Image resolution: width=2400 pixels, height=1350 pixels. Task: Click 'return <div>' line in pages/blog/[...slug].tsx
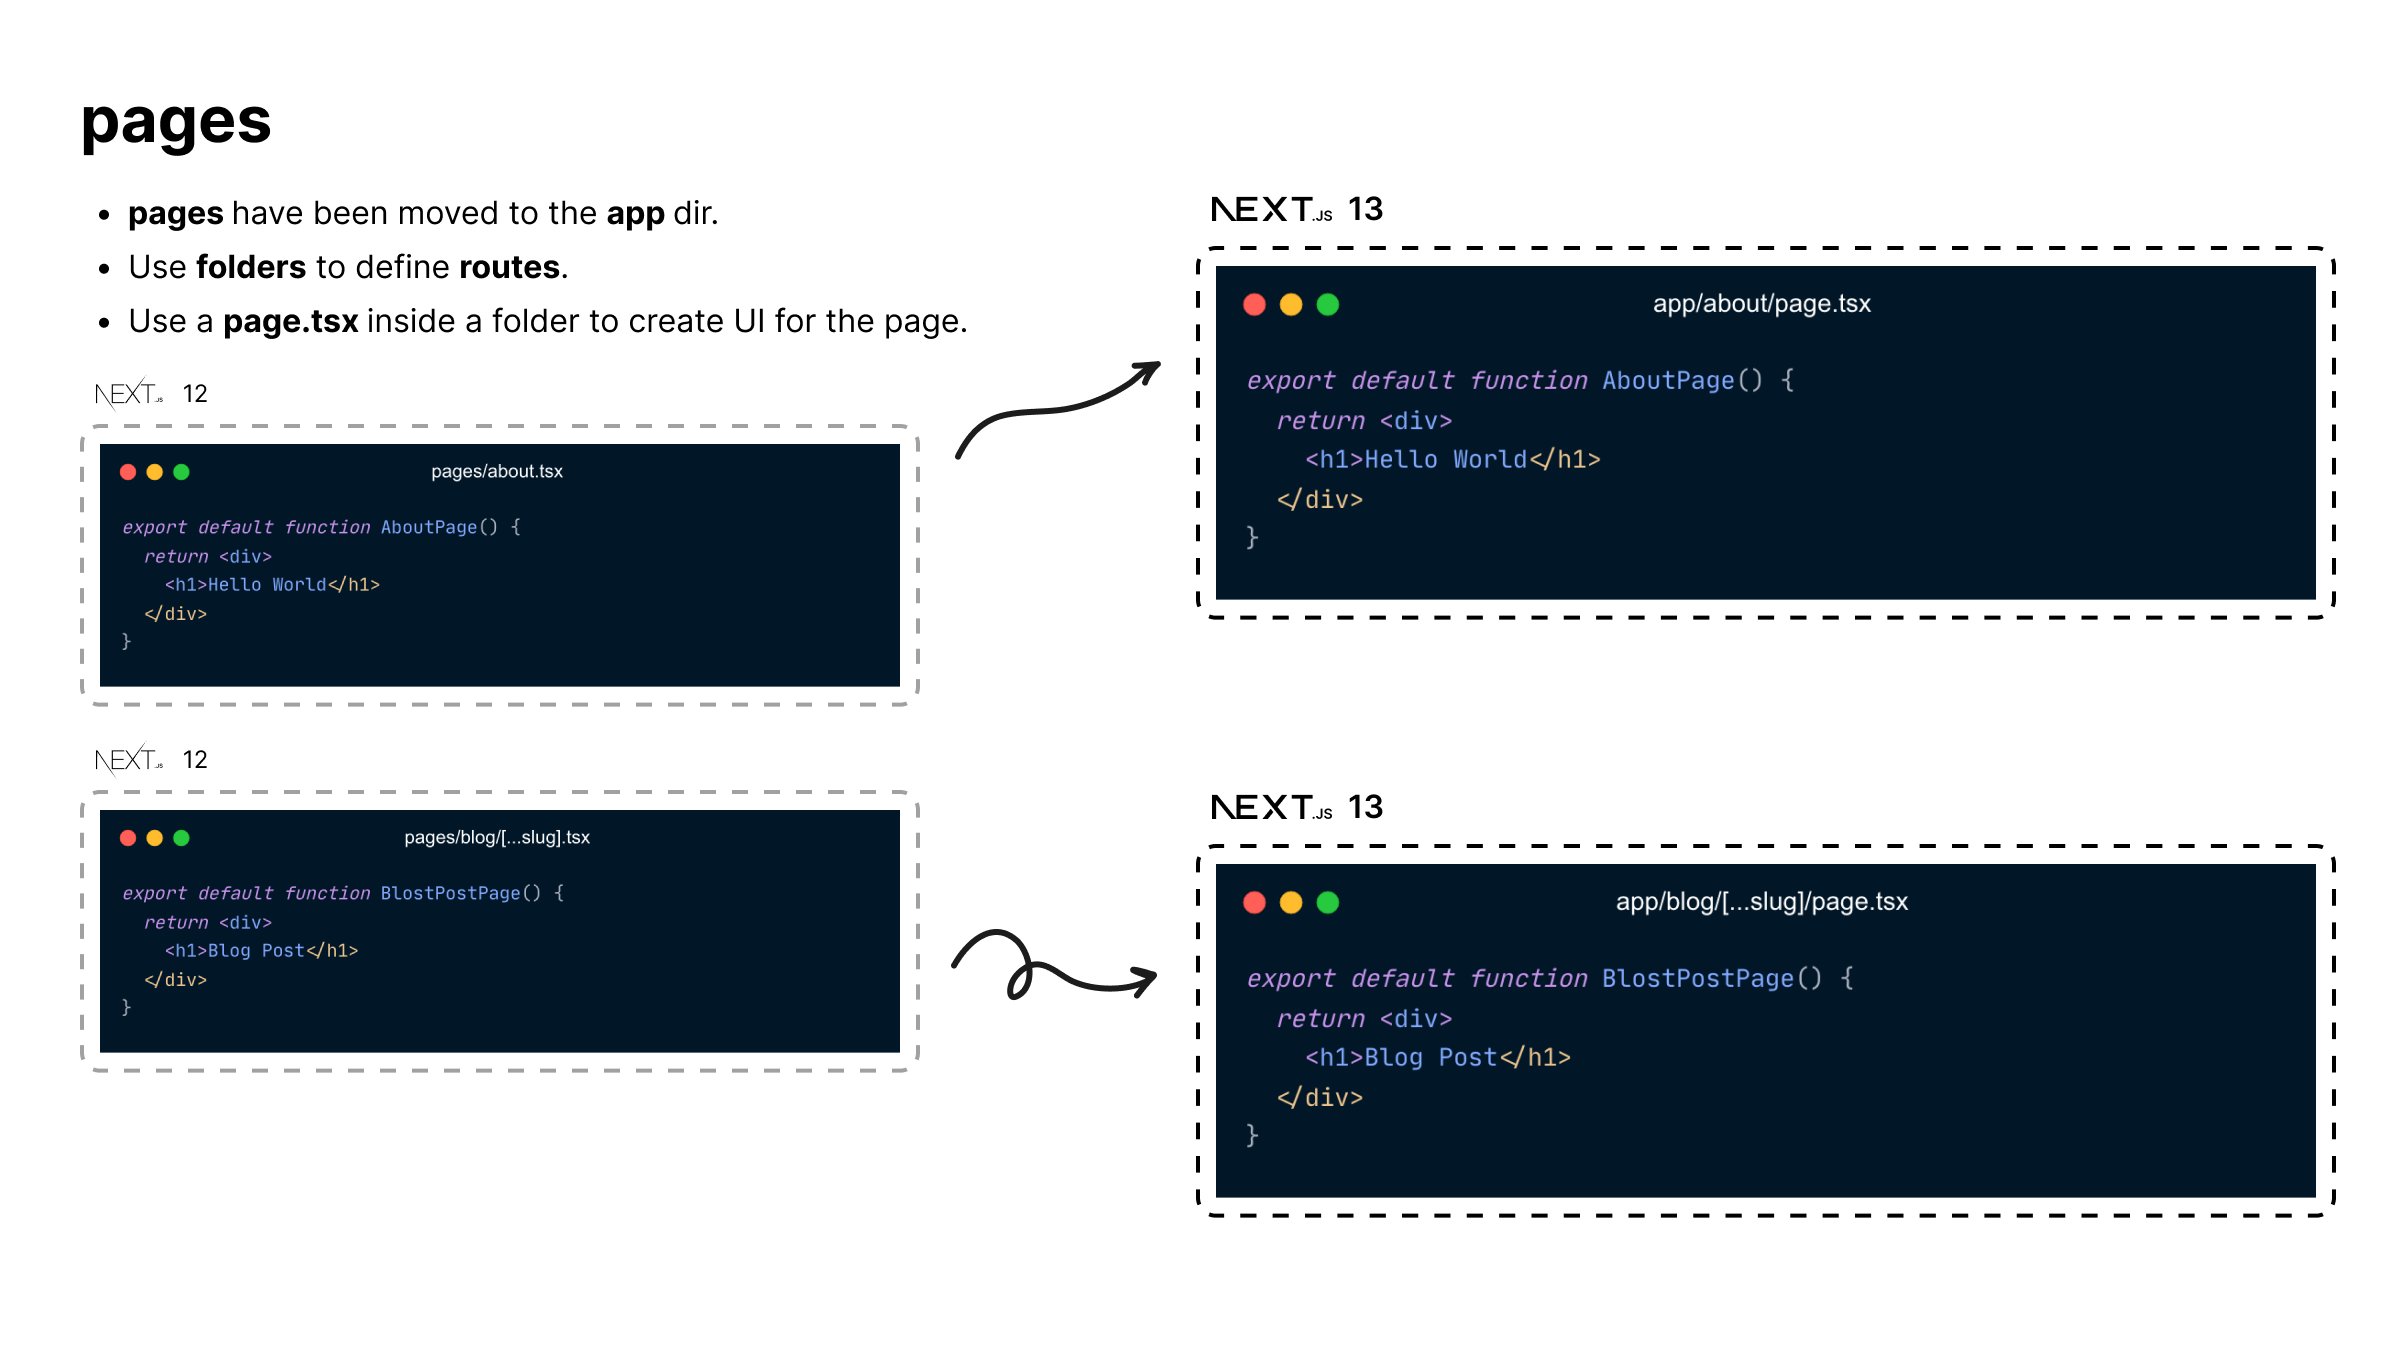[207, 923]
